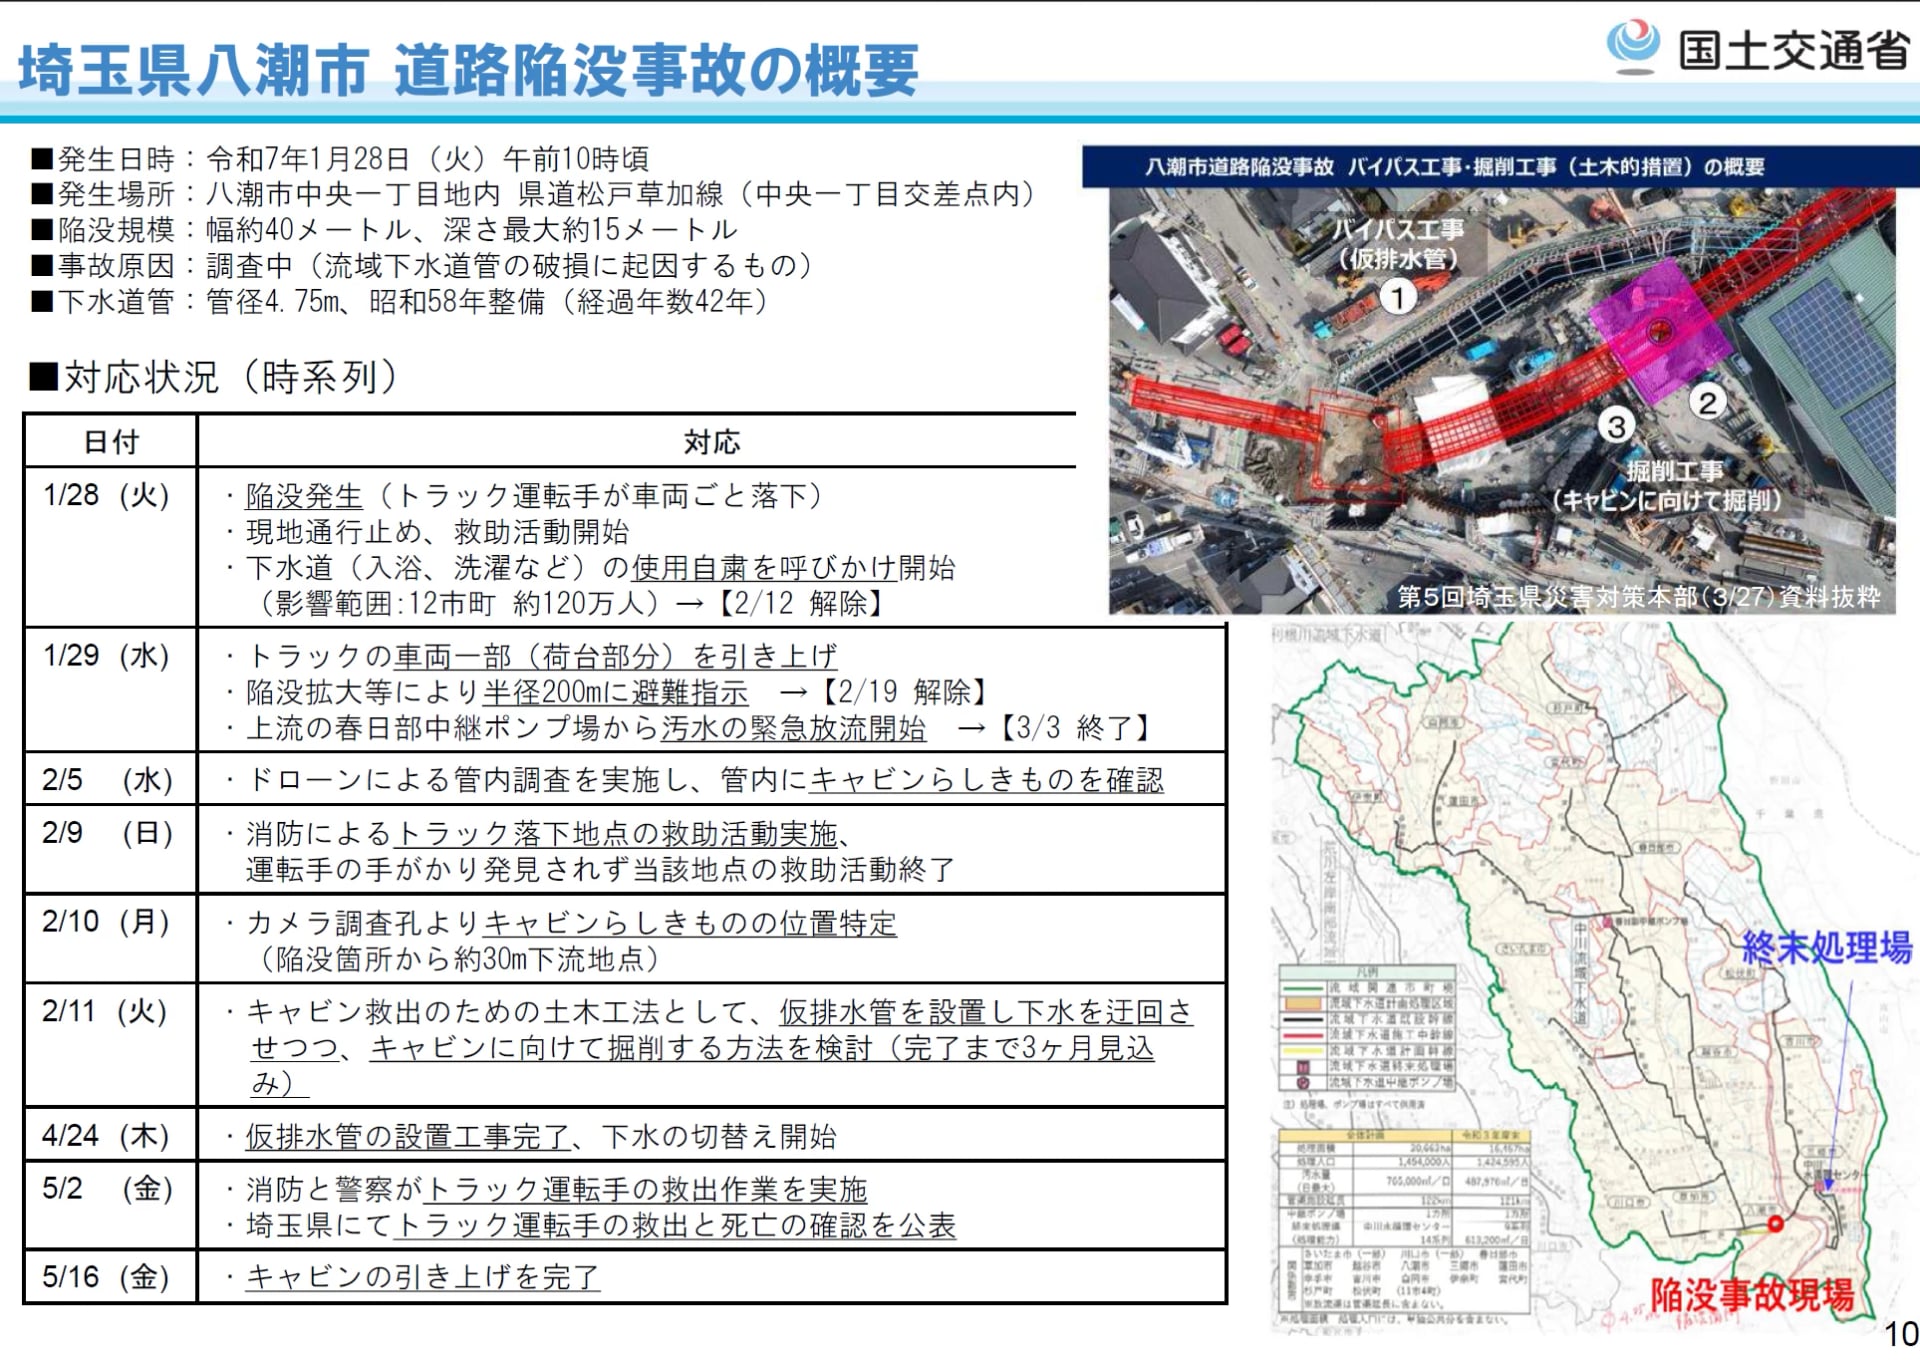Click the crosshair marker inside magenta area
The image size is (1920, 1361).
pos(1660,330)
